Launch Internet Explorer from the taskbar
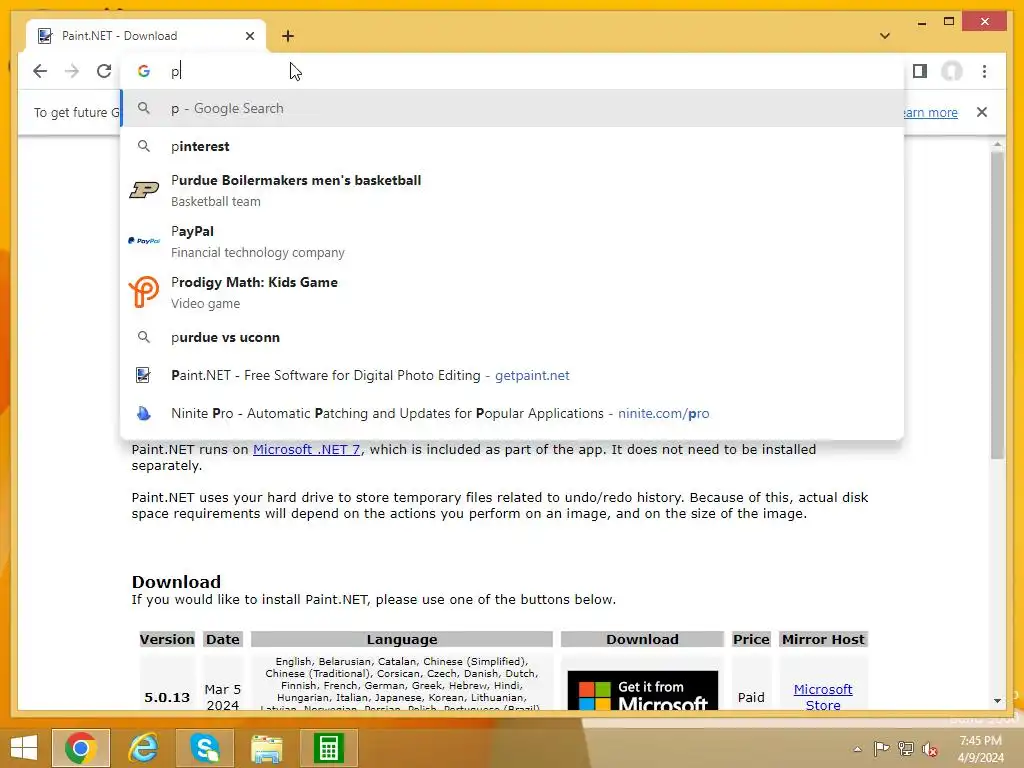The width and height of the screenshot is (1024, 768). pos(144,748)
